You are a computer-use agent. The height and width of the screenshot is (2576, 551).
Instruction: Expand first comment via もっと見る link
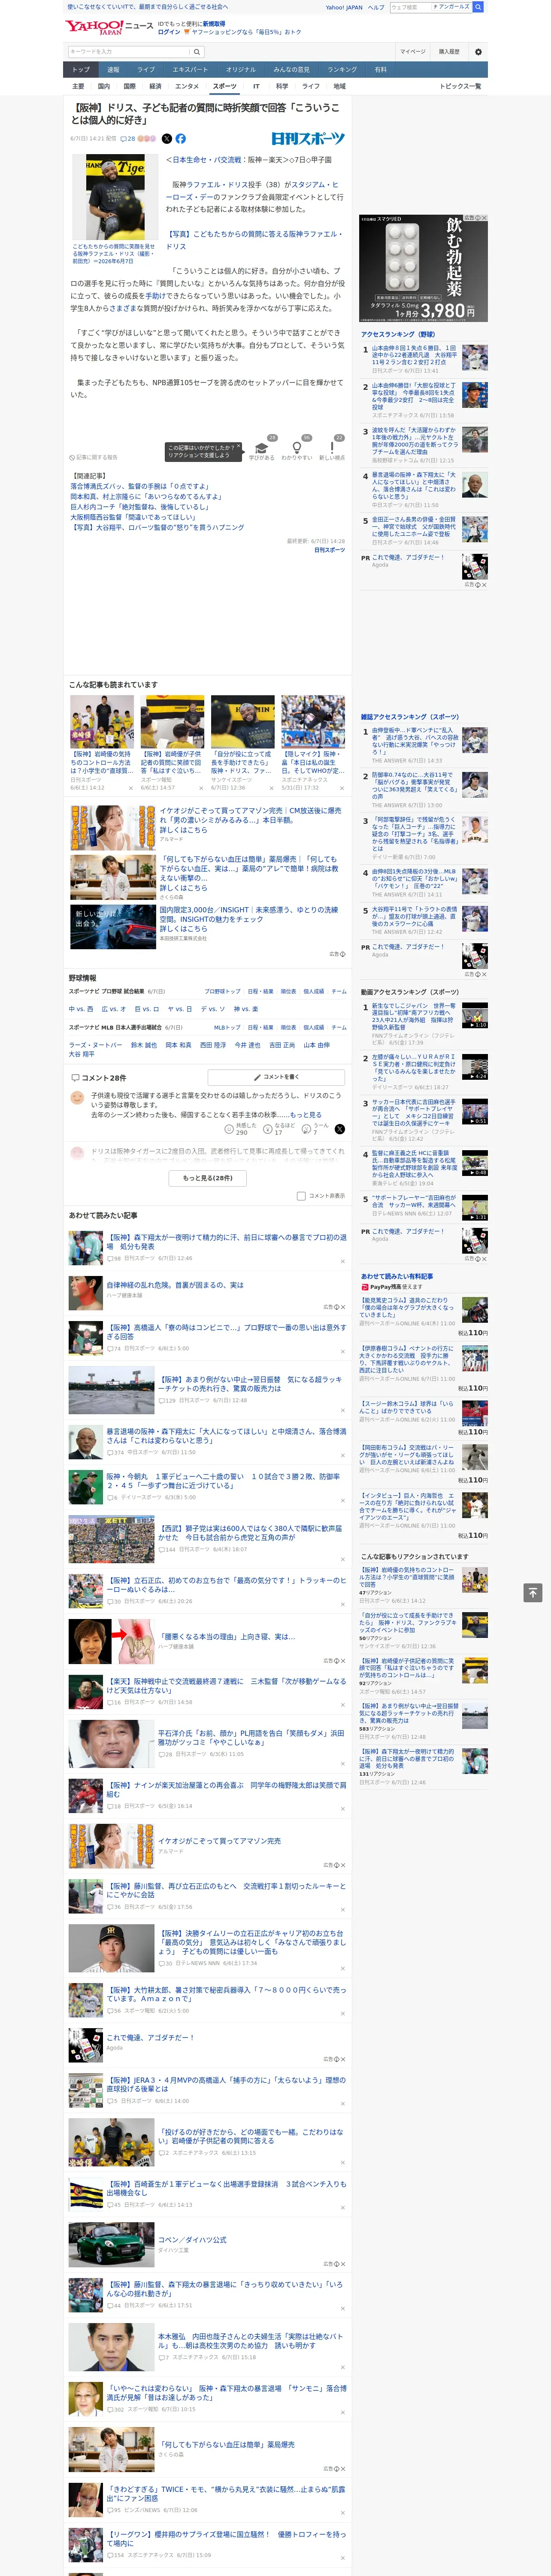[x=306, y=1114]
